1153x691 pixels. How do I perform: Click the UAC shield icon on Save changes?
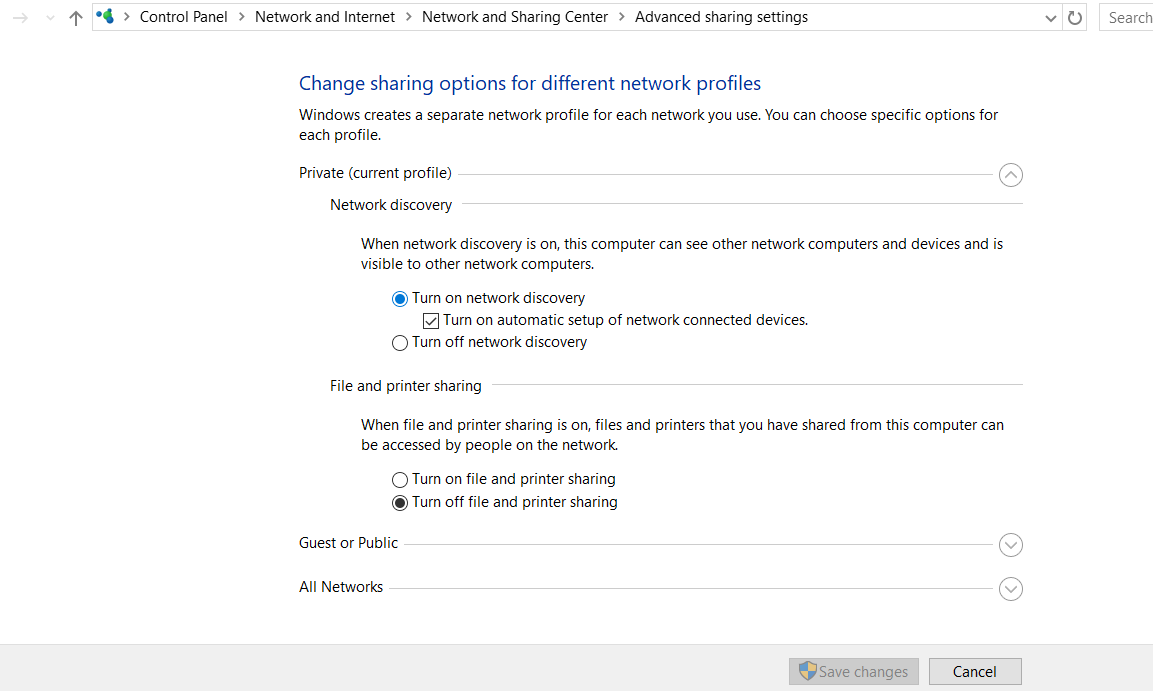809,671
